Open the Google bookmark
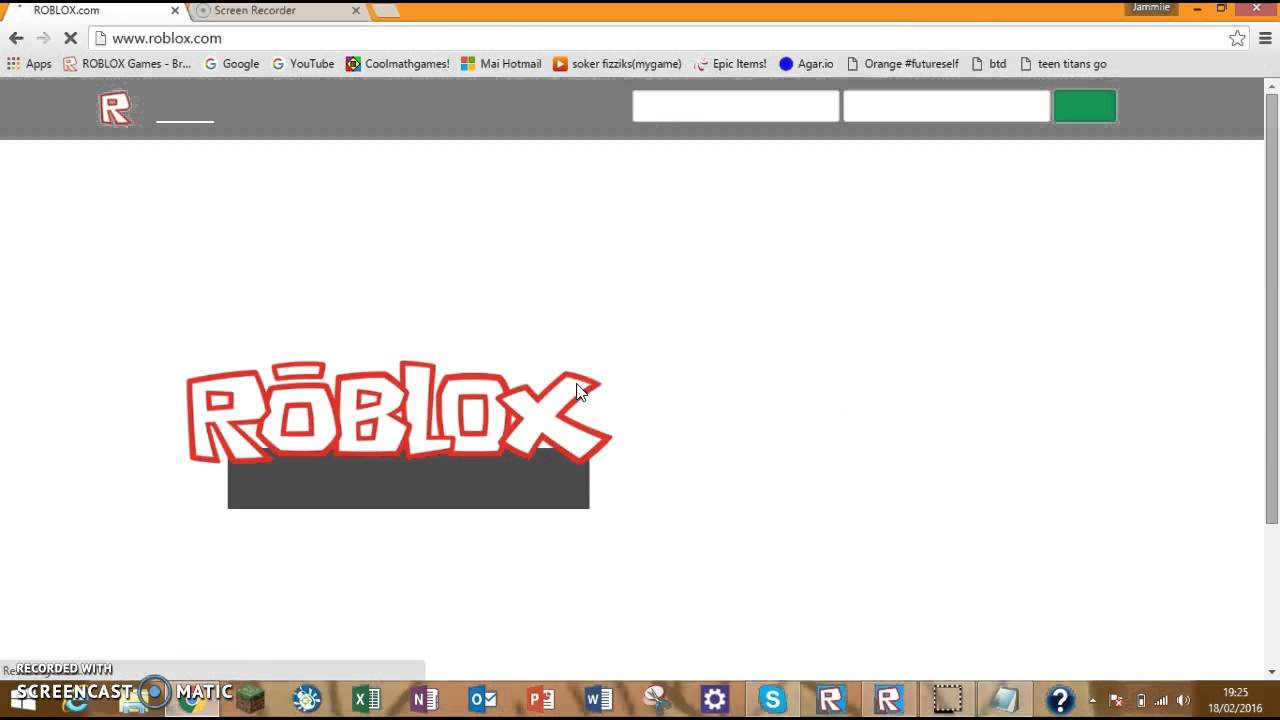1280x720 pixels. click(x=231, y=63)
